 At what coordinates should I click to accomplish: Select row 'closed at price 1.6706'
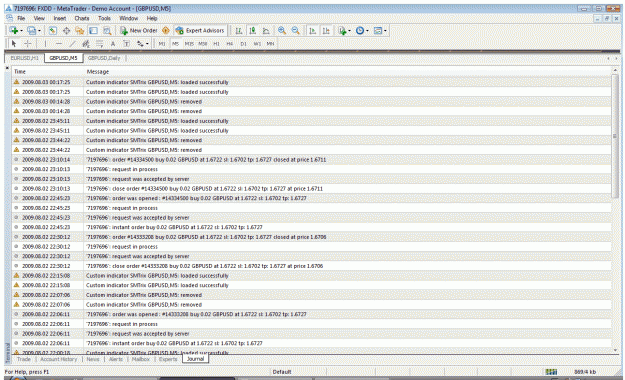pos(312,237)
